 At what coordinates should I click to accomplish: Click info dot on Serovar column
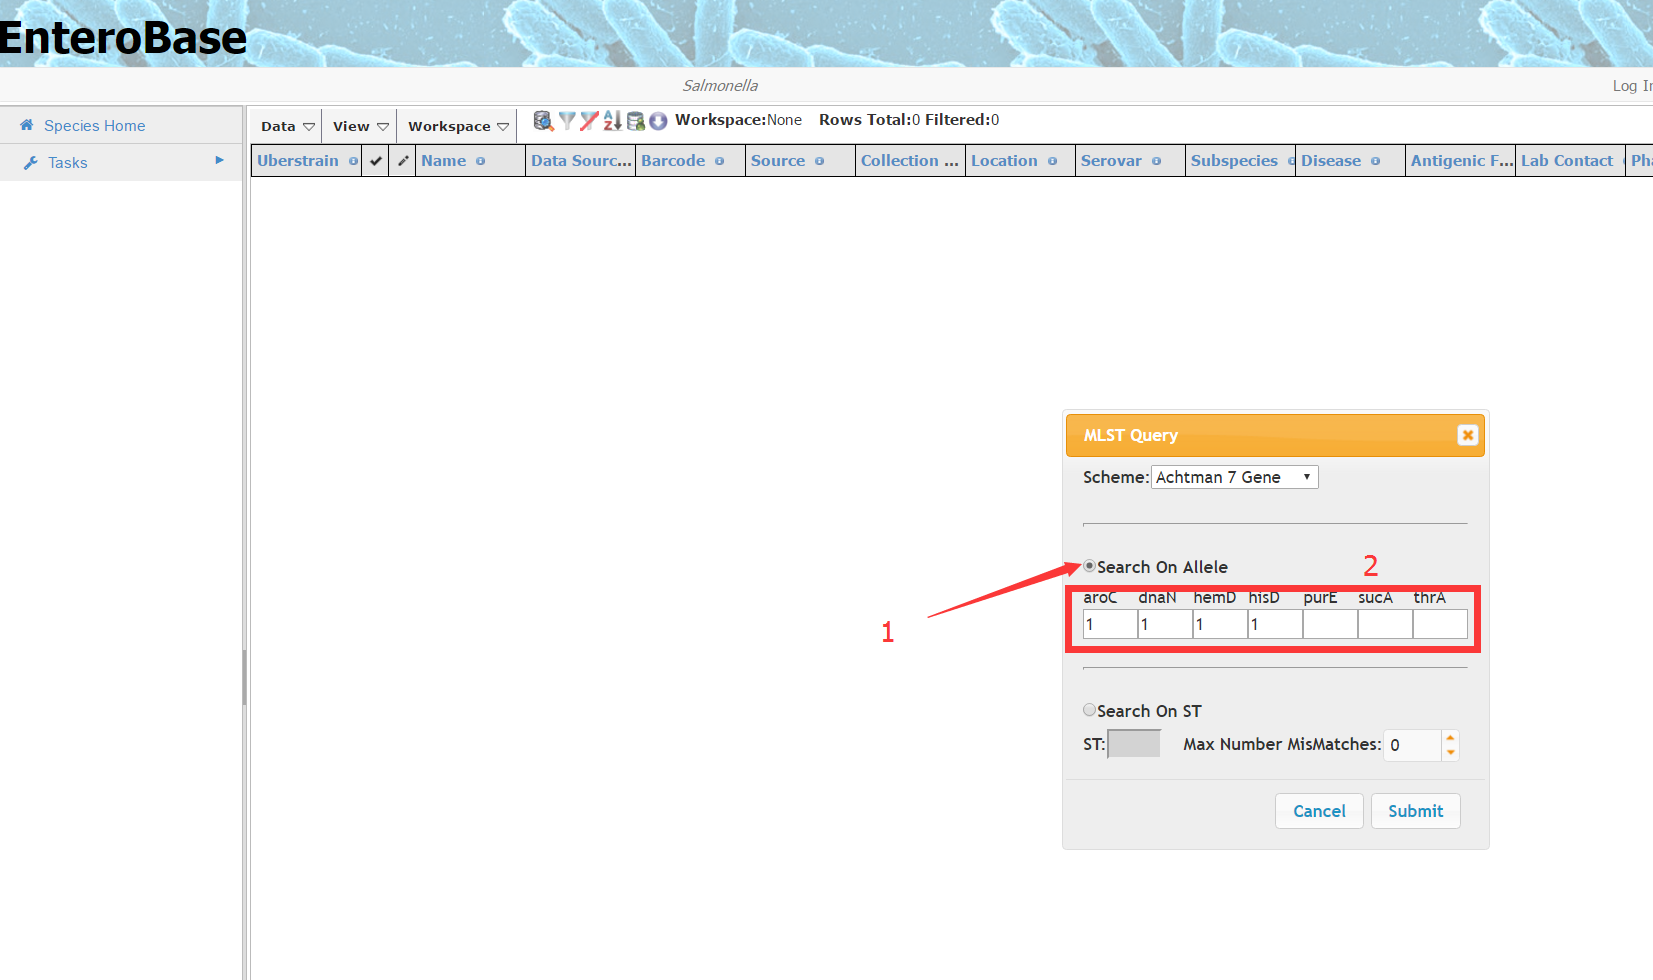click(1156, 161)
